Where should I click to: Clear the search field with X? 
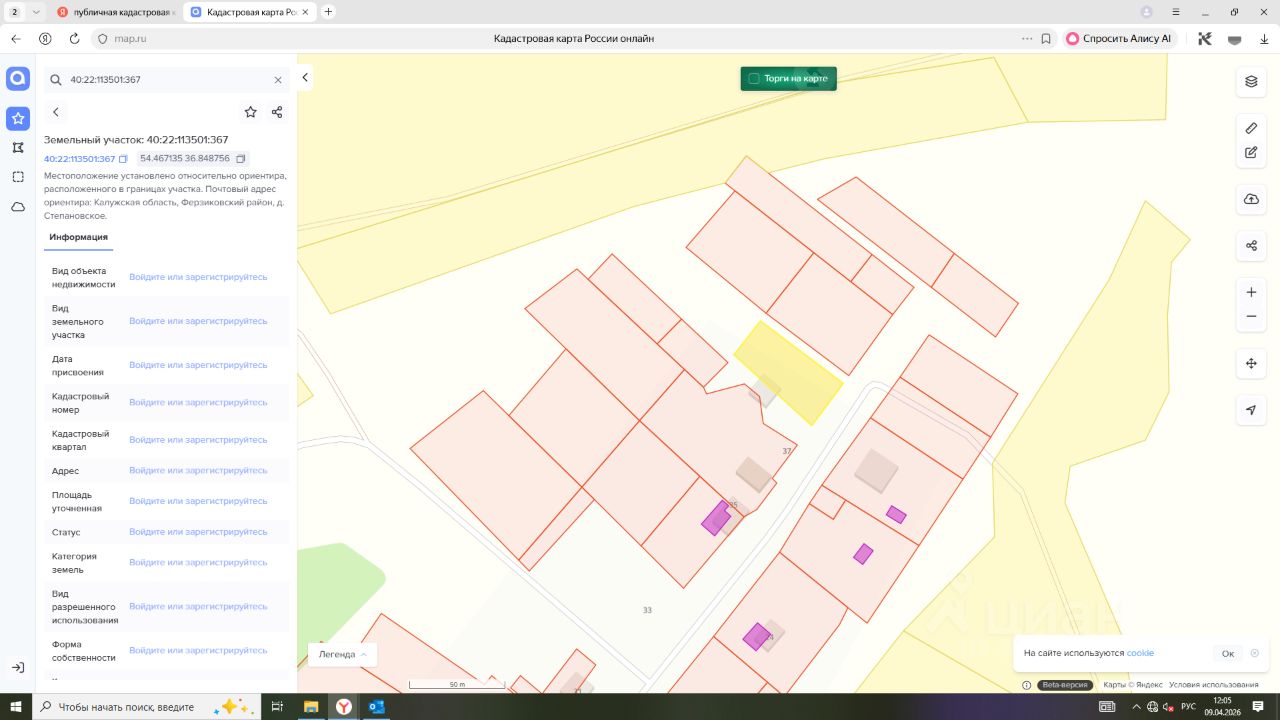pos(278,79)
